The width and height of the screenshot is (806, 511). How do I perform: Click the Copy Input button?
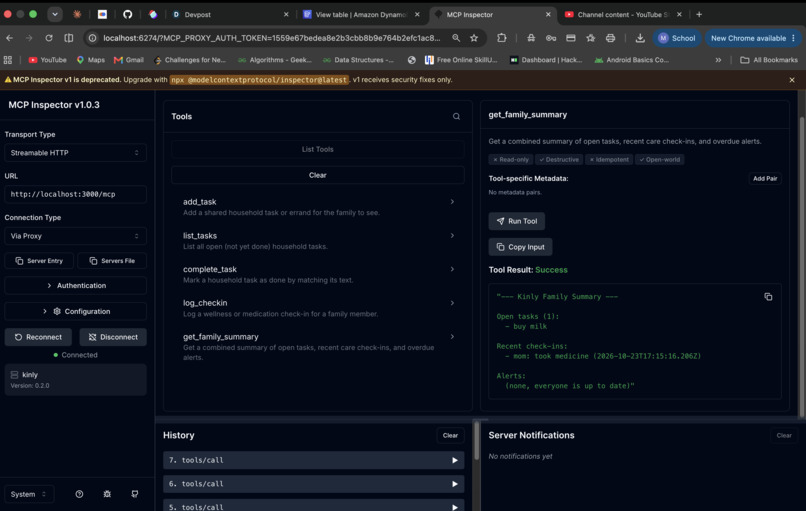[520, 247]
